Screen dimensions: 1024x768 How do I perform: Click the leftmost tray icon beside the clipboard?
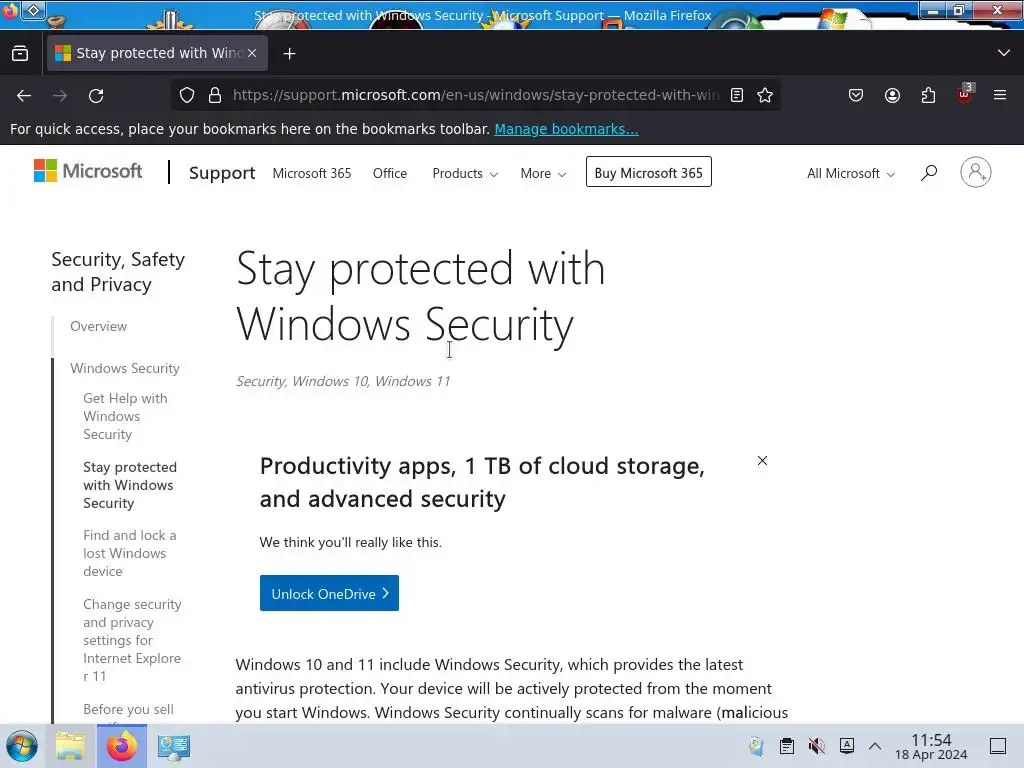[x=757, y=746]
